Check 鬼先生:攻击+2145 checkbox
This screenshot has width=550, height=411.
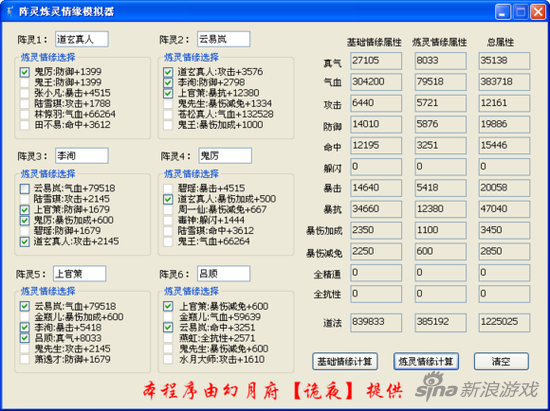pyautogui.click(x=25, y=349)
